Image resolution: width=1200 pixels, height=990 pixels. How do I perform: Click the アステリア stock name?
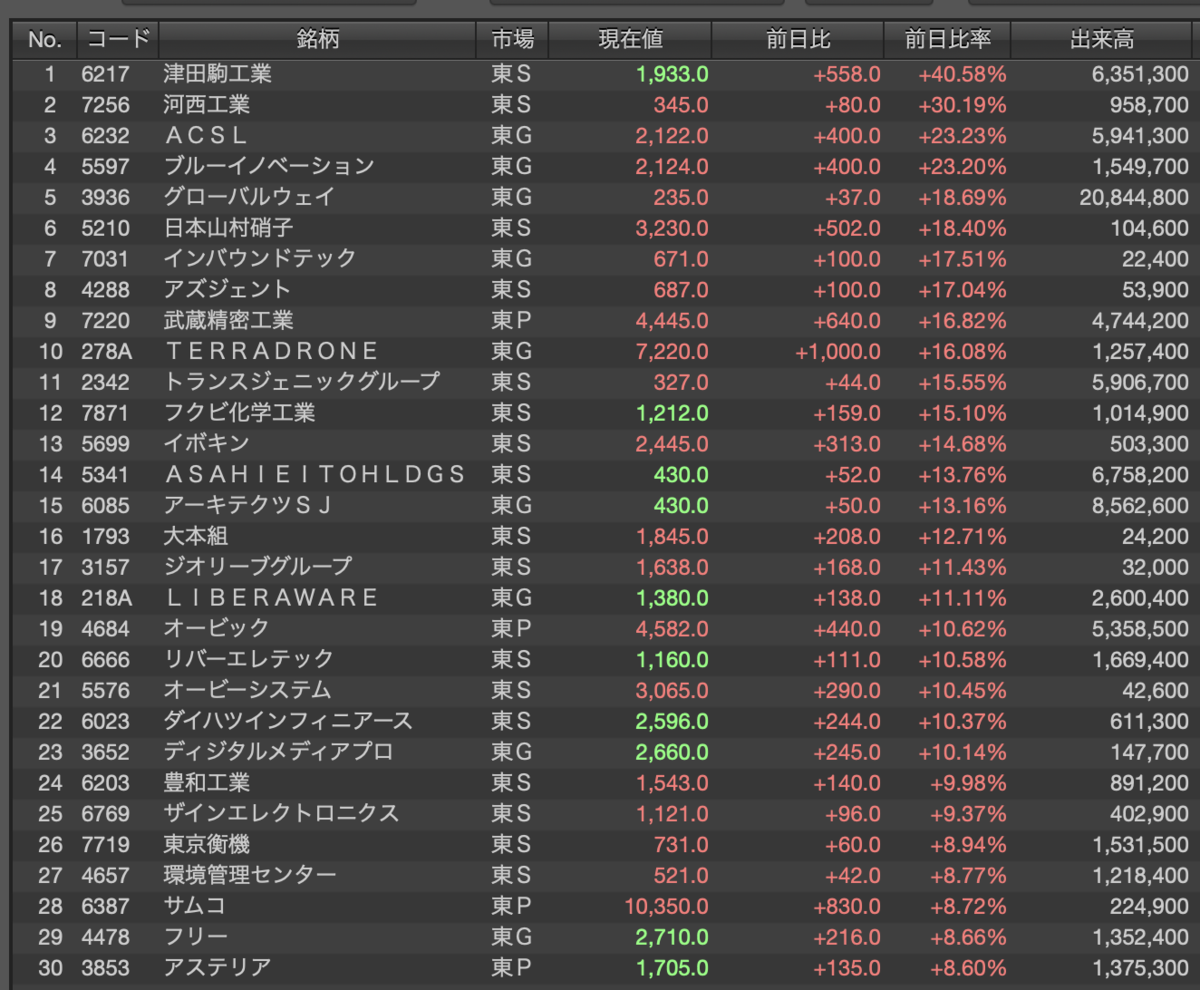click(x=217, y=967)
